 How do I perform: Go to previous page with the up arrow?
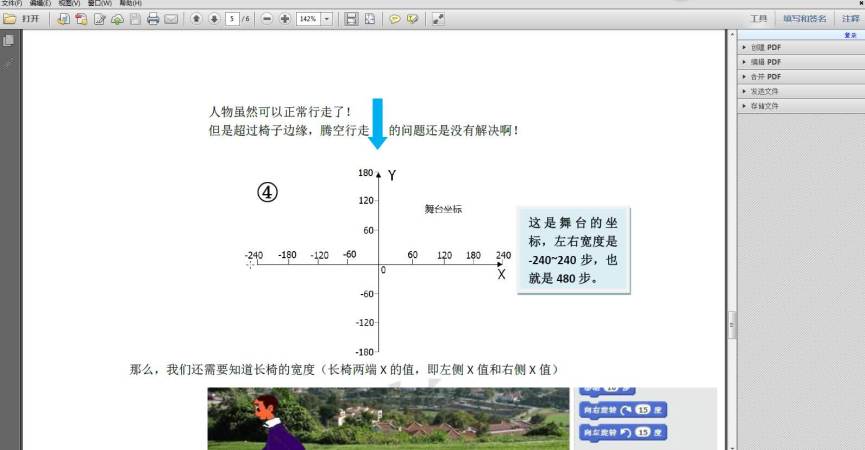point(196,19)
